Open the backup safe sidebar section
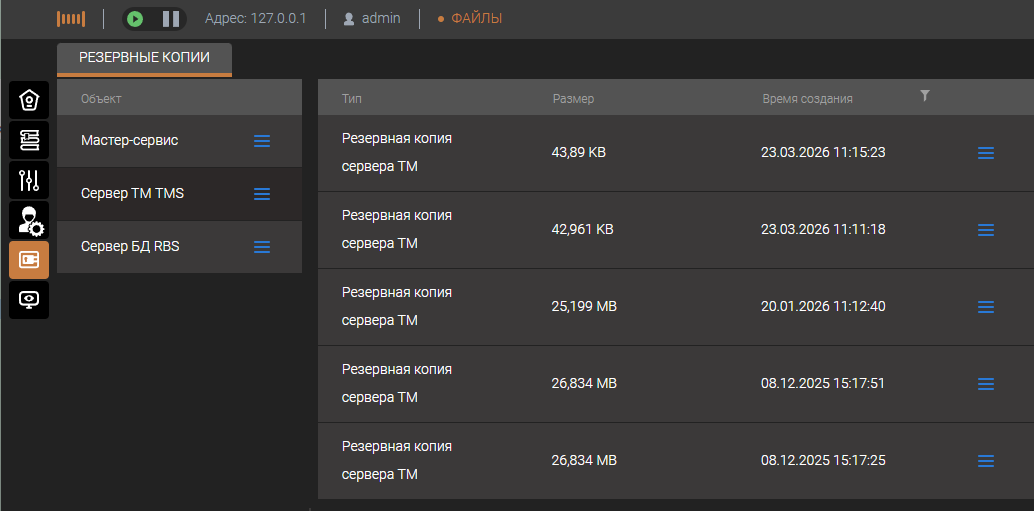Image resolution: width=1034 pixels, height=511 pixels. [29, 260]
